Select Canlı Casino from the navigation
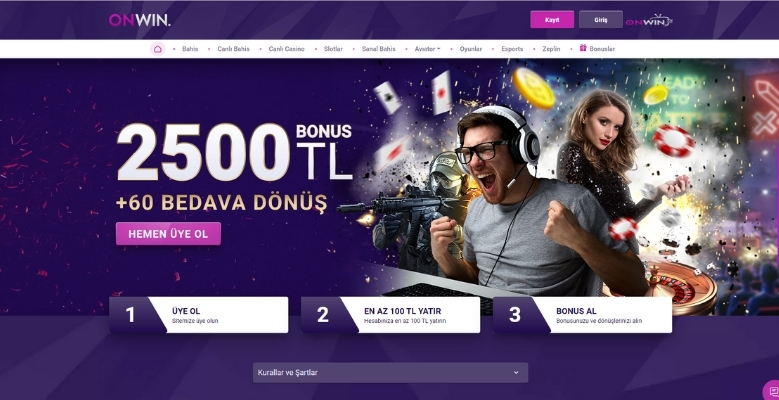 (x=286, y=49)
